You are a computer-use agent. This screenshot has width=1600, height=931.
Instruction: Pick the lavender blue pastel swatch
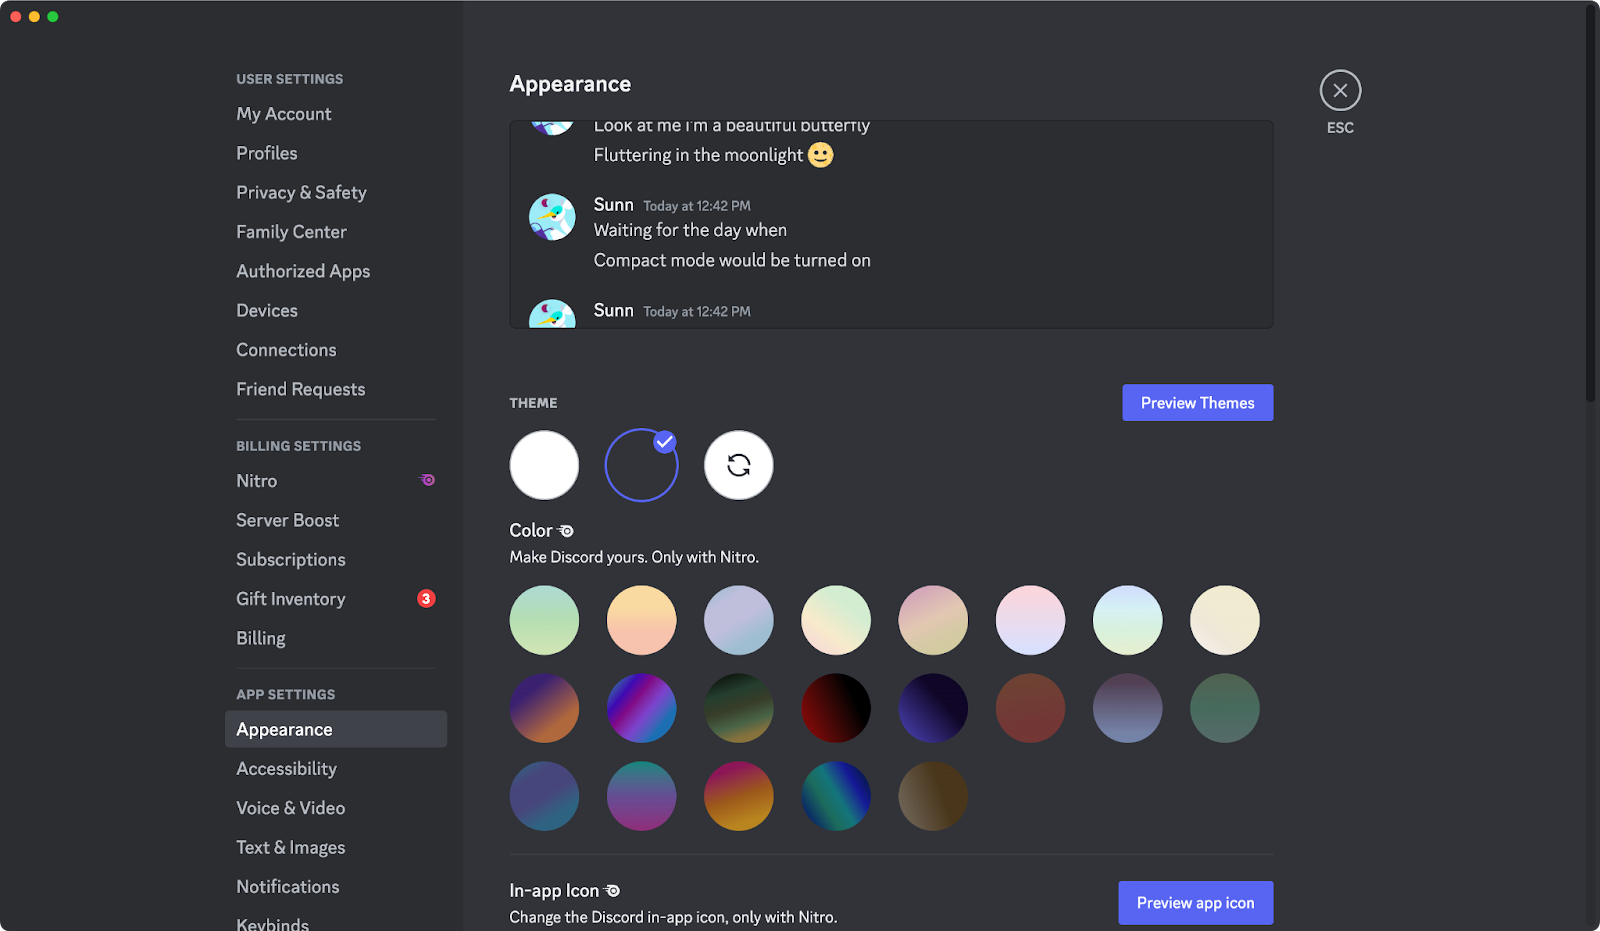(738, 620)
